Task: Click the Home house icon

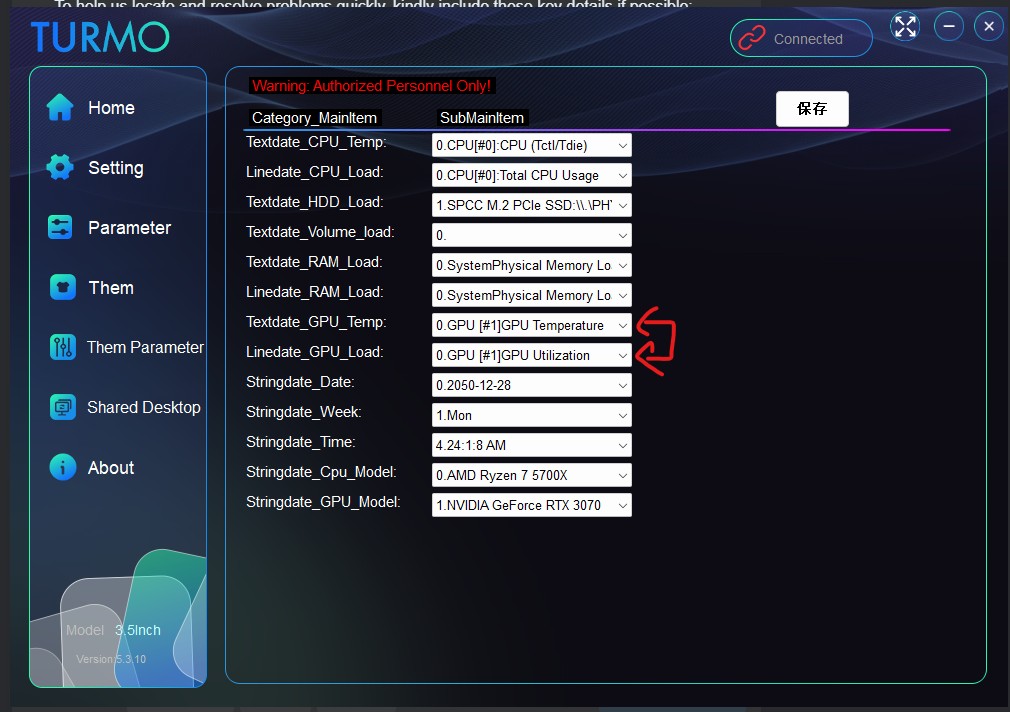Action: click(x=60, y=108)
